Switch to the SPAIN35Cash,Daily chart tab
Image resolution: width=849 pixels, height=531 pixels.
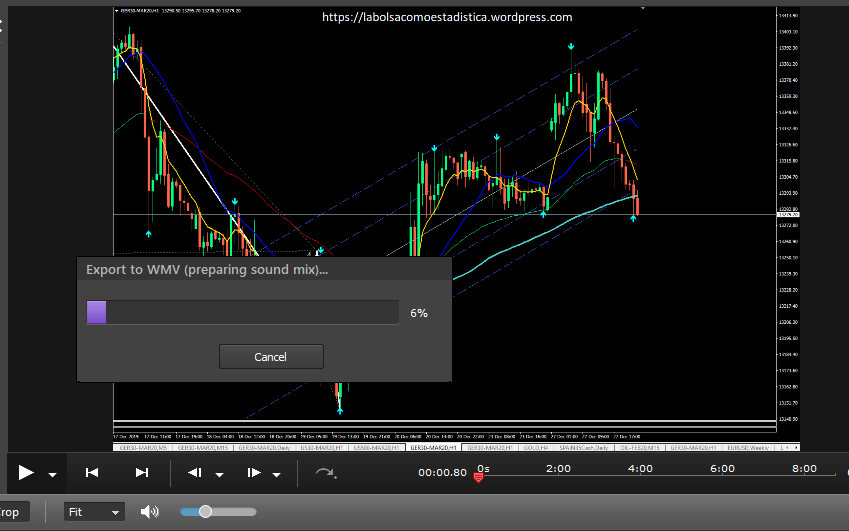584,448
